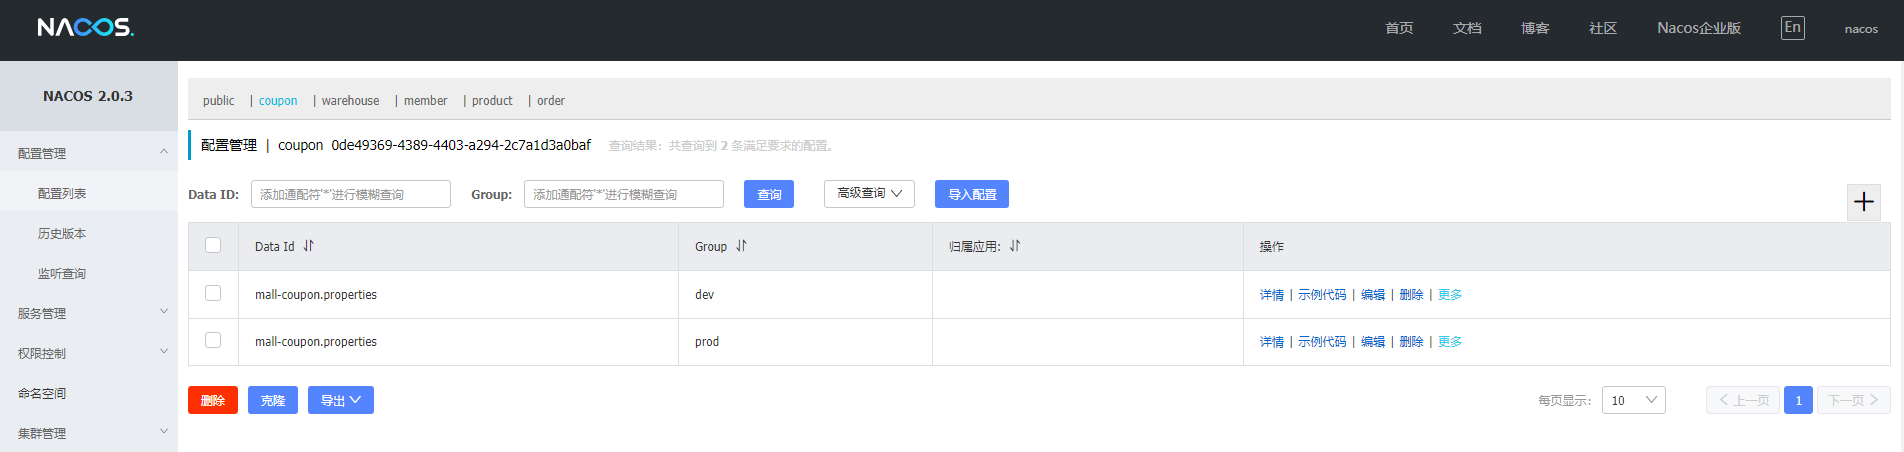Click 删除 link for the dev configuration

pyautogui.click(x=1411, y=295)
